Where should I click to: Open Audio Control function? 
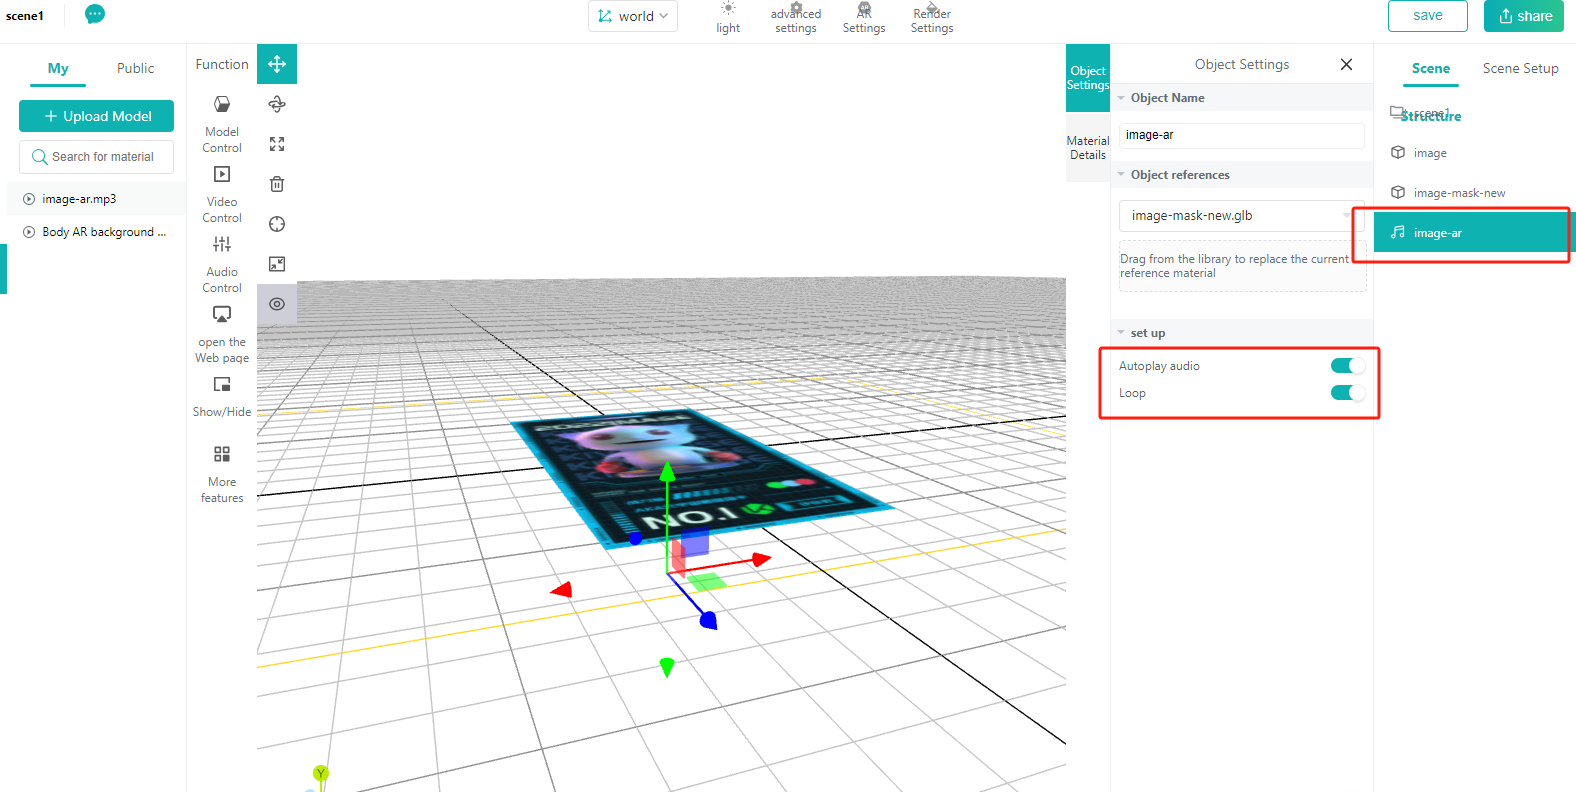222,264
